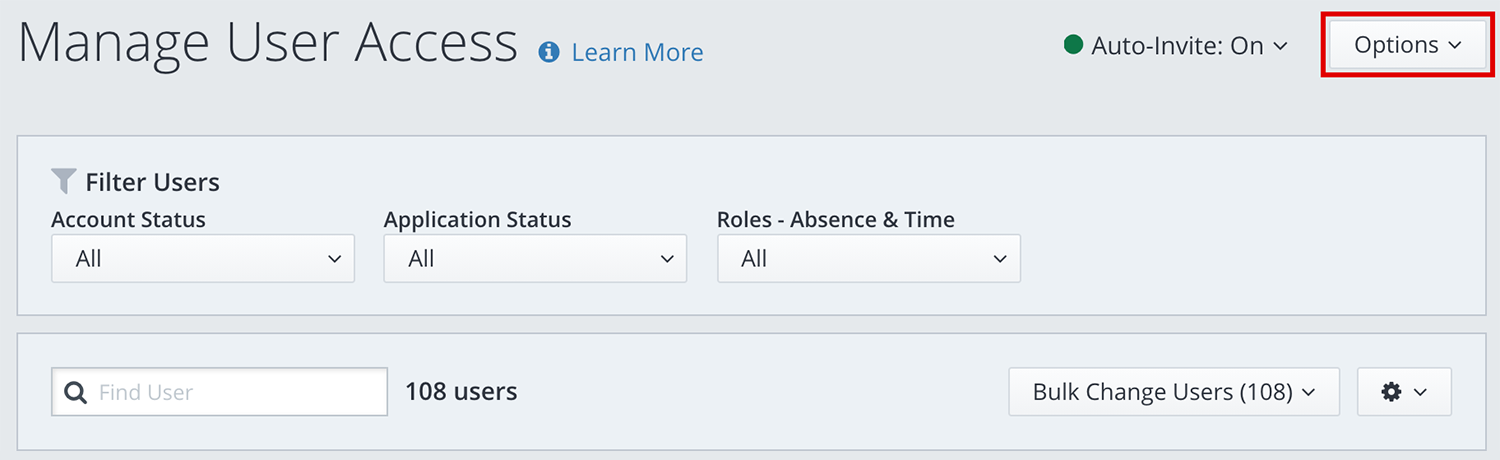Click the funnel Filter Users icon
Image resolution: width=1500 pixels, height=460 pixels.
click(x=64, y=182)
